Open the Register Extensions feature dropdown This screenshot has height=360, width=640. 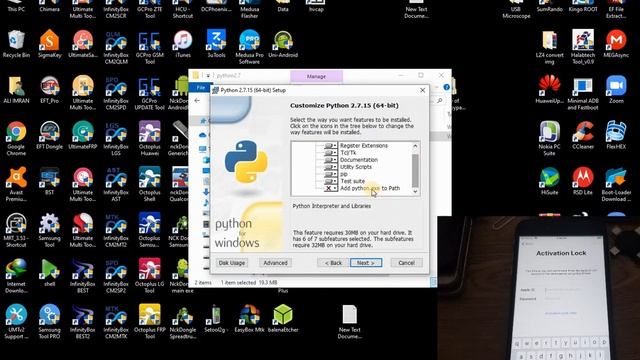[x=331, y=146]
